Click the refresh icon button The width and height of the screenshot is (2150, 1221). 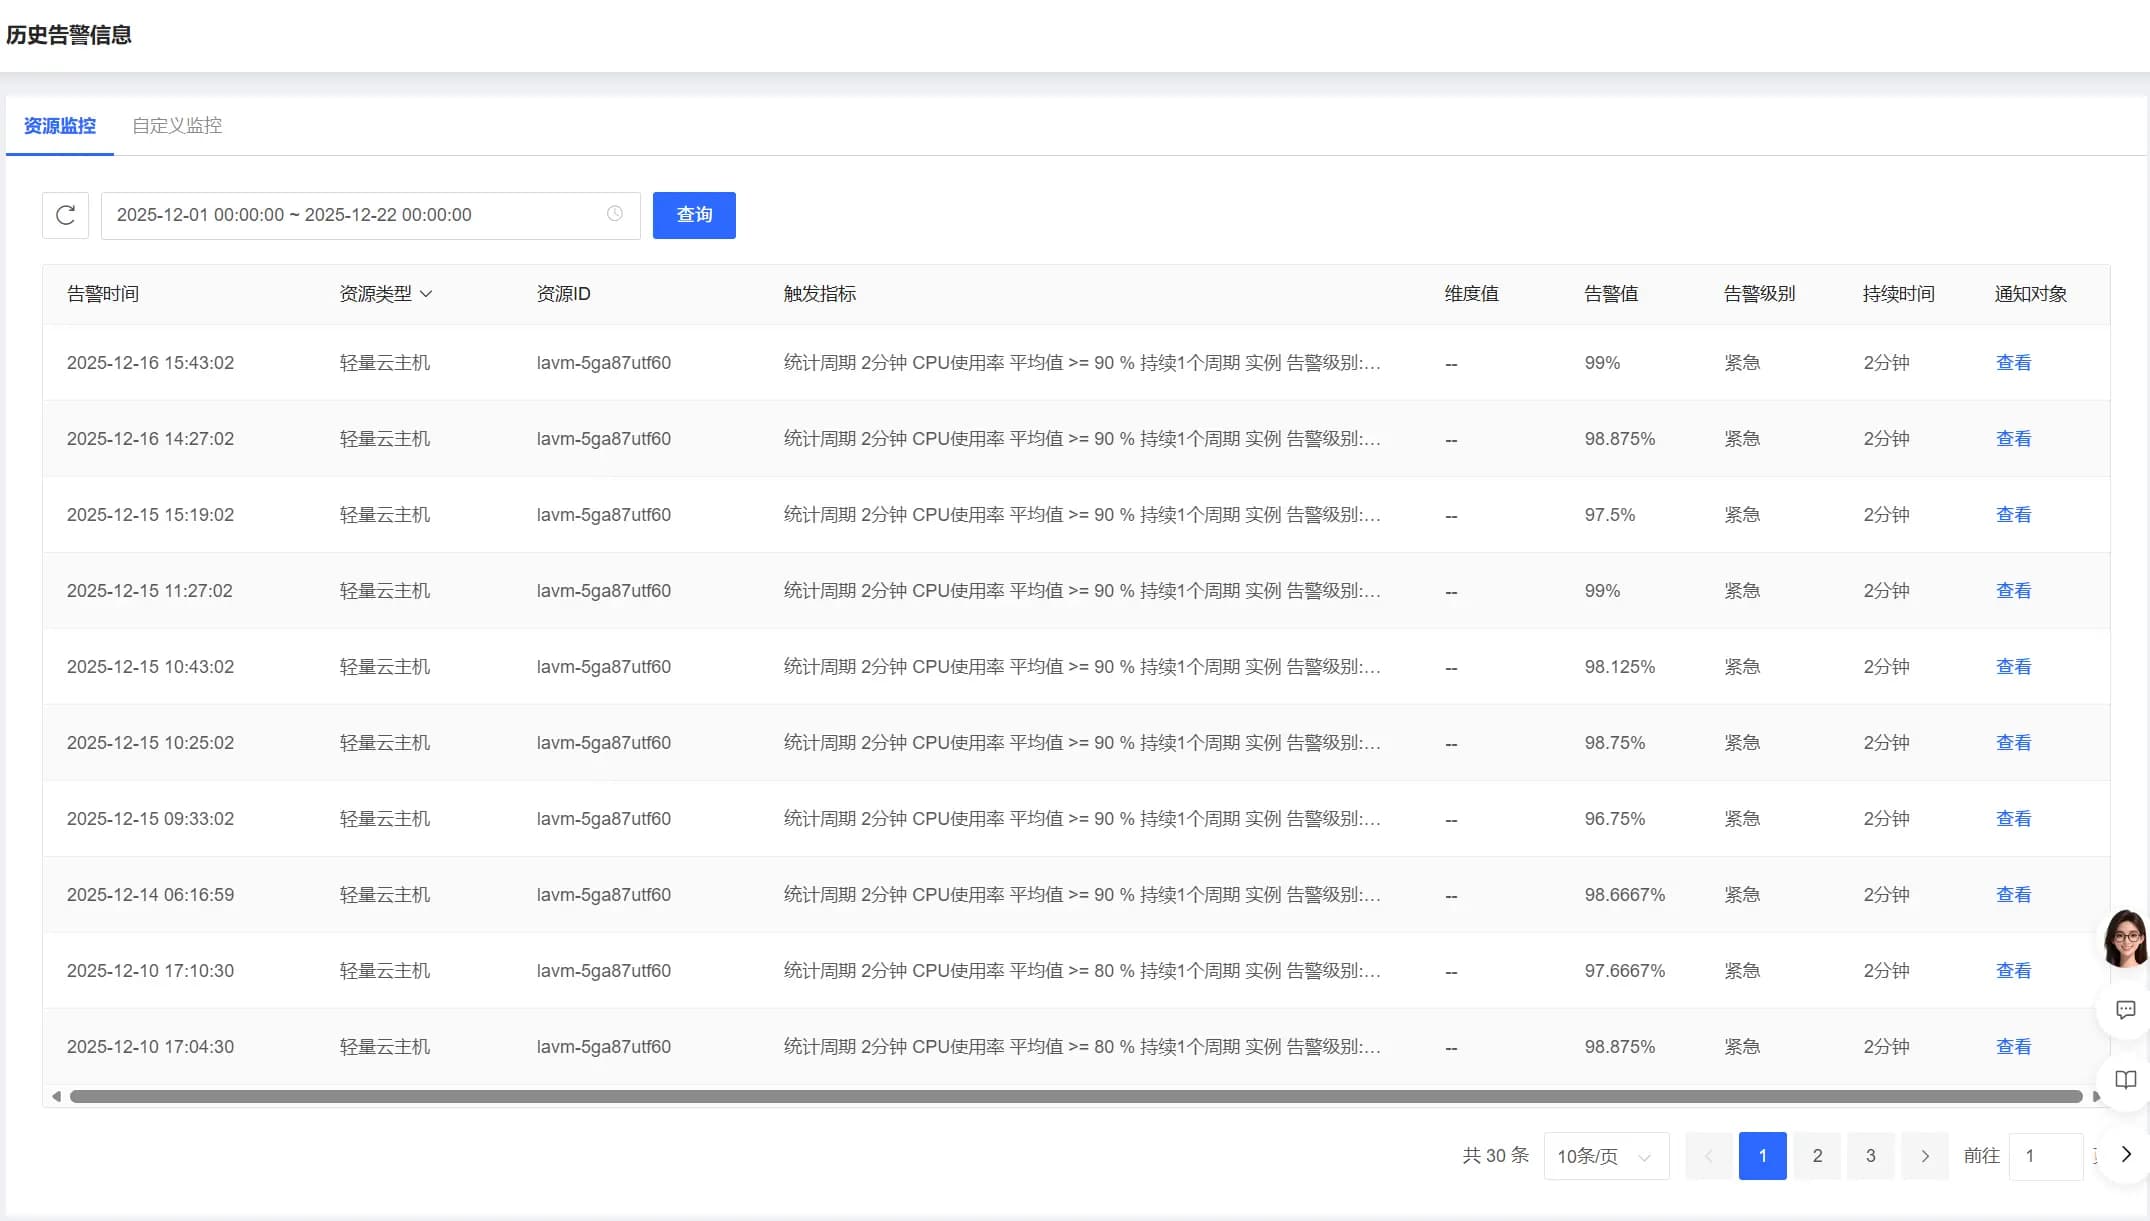[x=66, y=215]
